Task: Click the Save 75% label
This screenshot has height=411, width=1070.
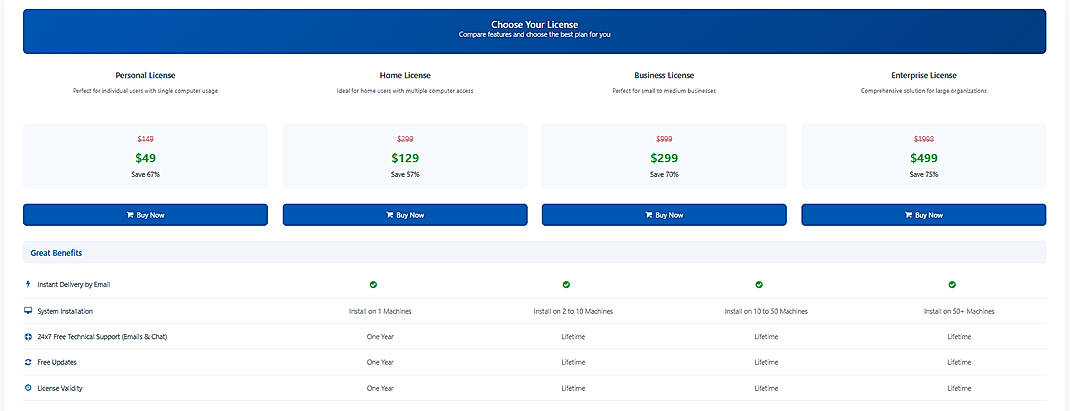Action: point(923,175)
